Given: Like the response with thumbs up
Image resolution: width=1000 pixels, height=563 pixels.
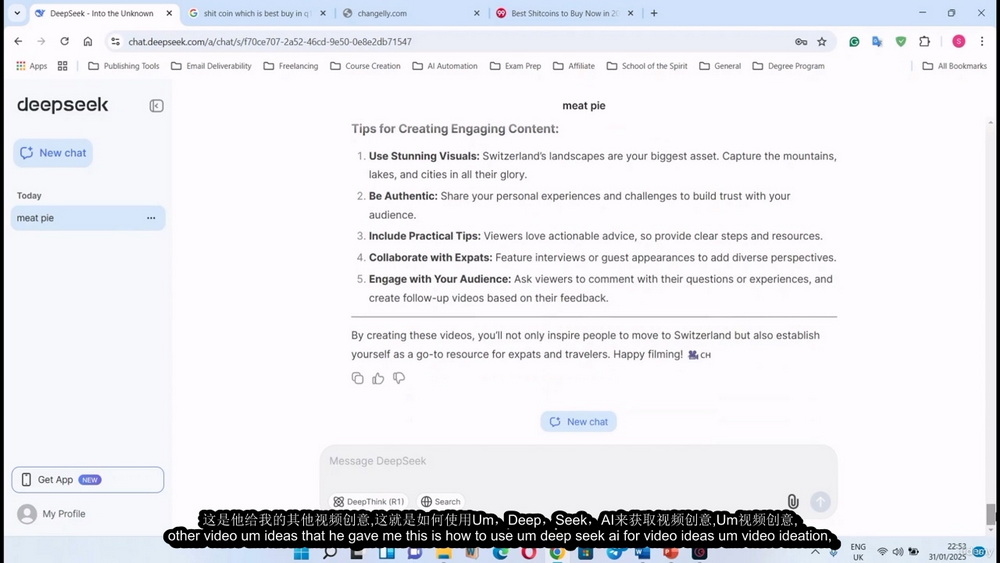Looking at the screenshot, I should [x=378, y=378].
